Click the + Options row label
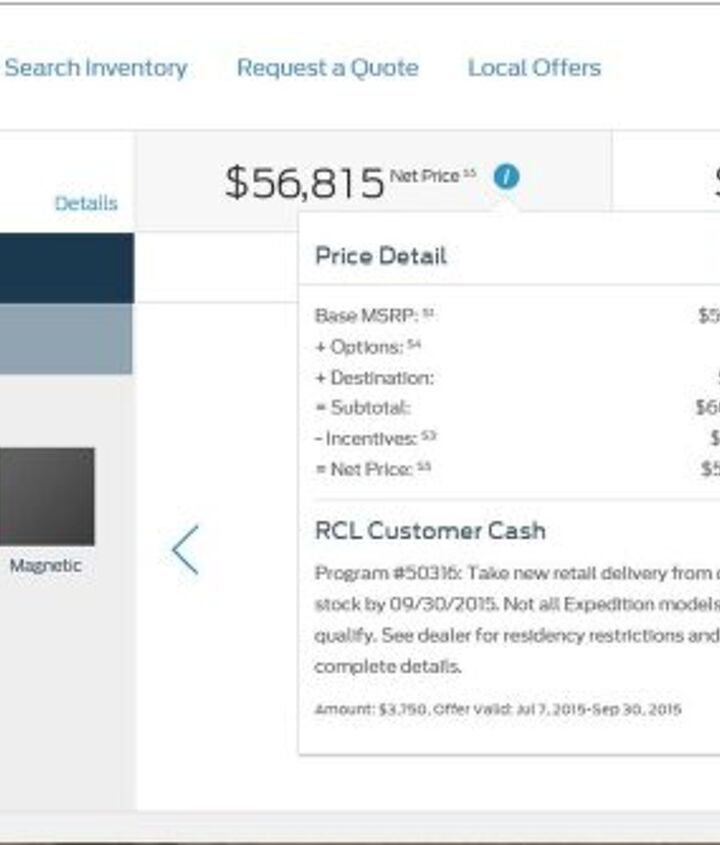The image size is (720, 845). coord(361,347)
